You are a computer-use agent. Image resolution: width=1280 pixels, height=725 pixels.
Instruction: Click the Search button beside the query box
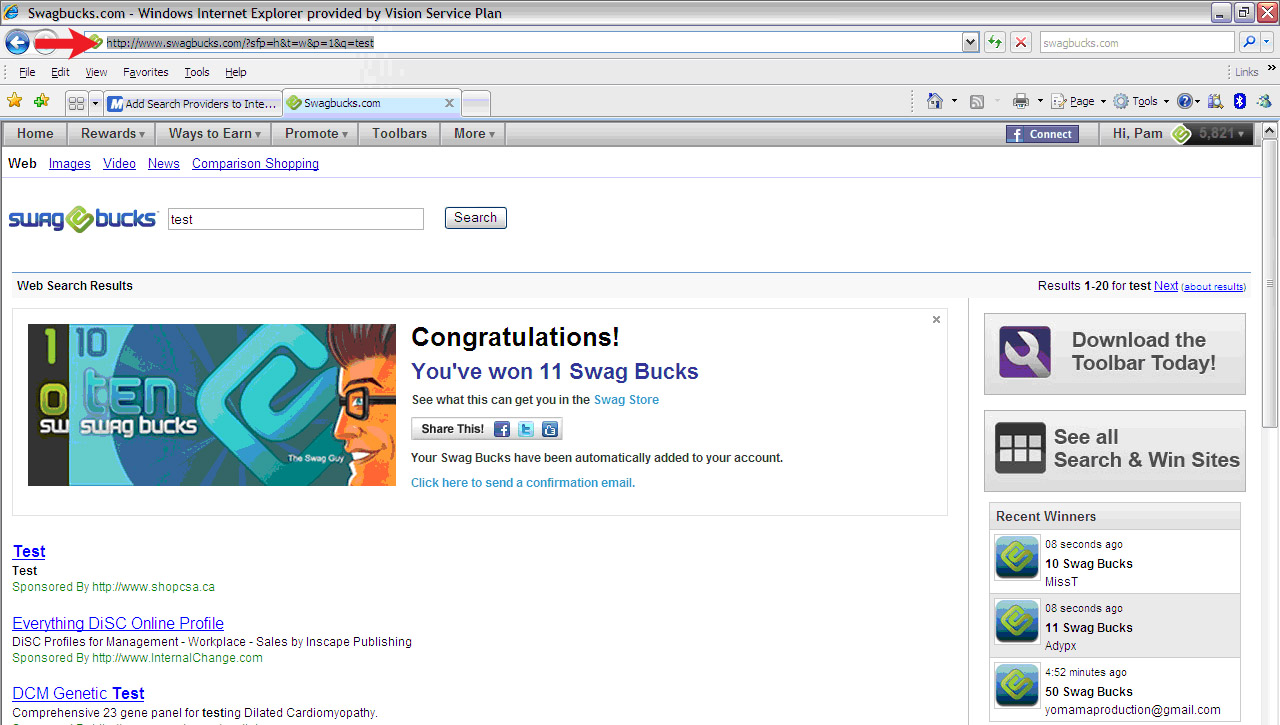[x=475, y=218]
